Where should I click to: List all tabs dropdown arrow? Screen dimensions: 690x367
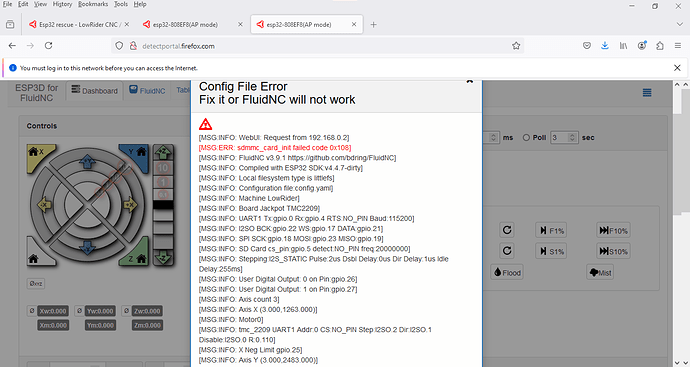click(x=679, y=25)
